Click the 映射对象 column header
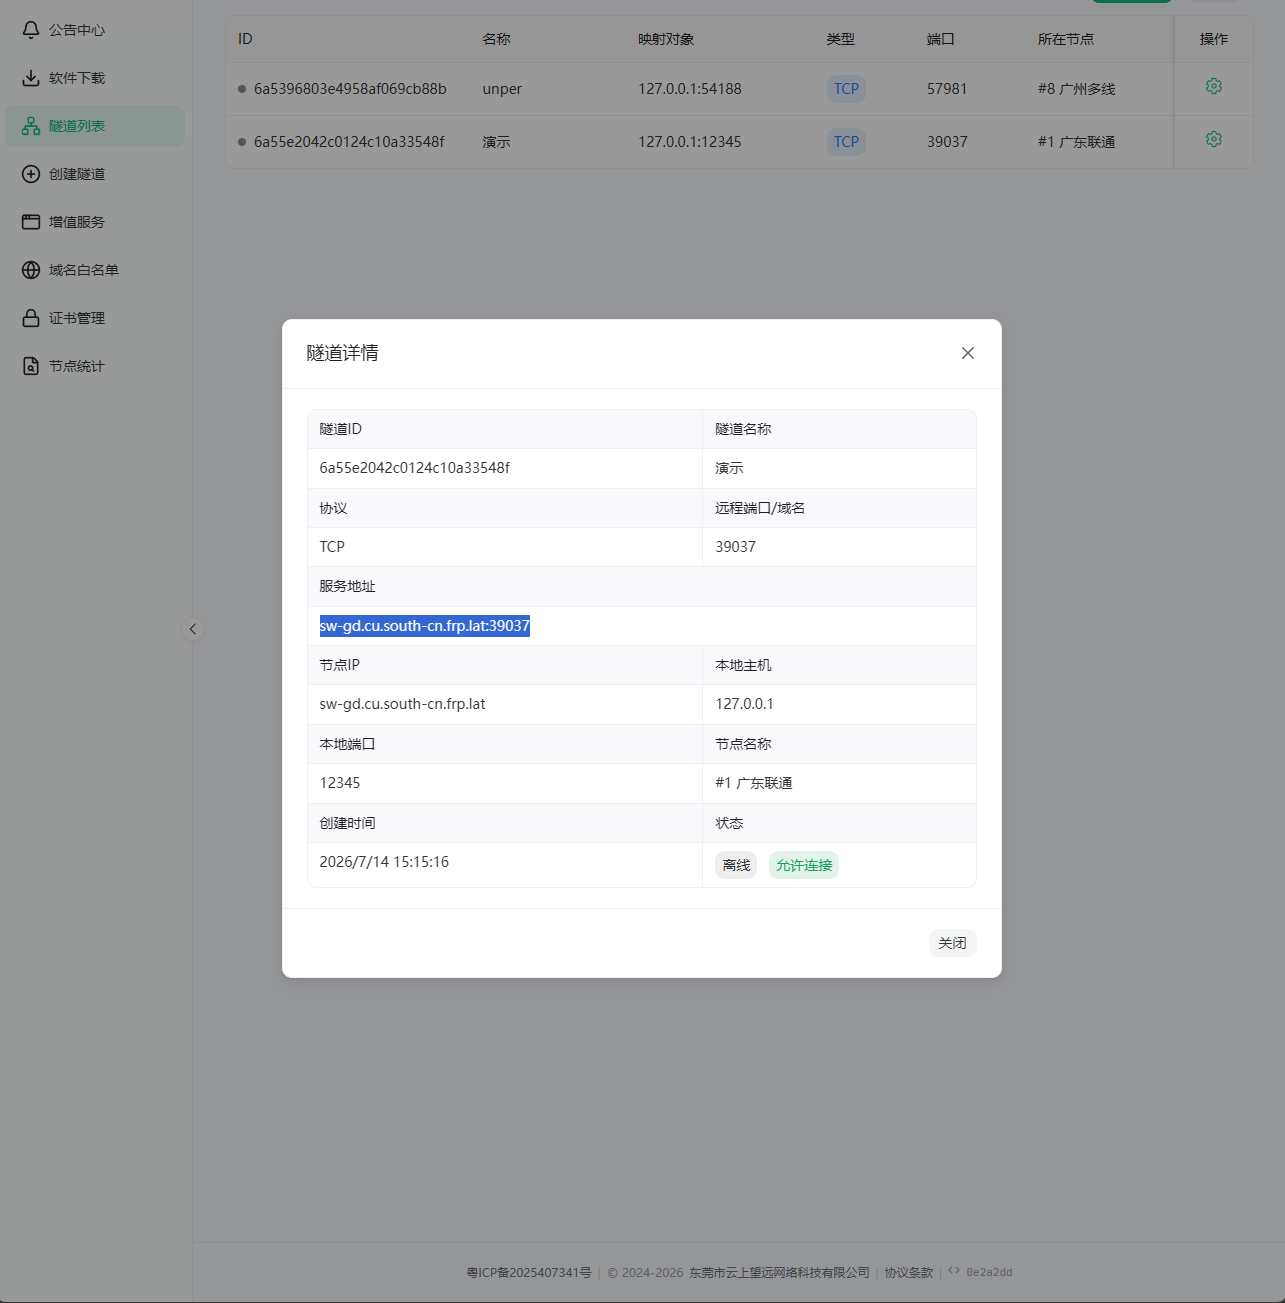 (x=666, y=39)
